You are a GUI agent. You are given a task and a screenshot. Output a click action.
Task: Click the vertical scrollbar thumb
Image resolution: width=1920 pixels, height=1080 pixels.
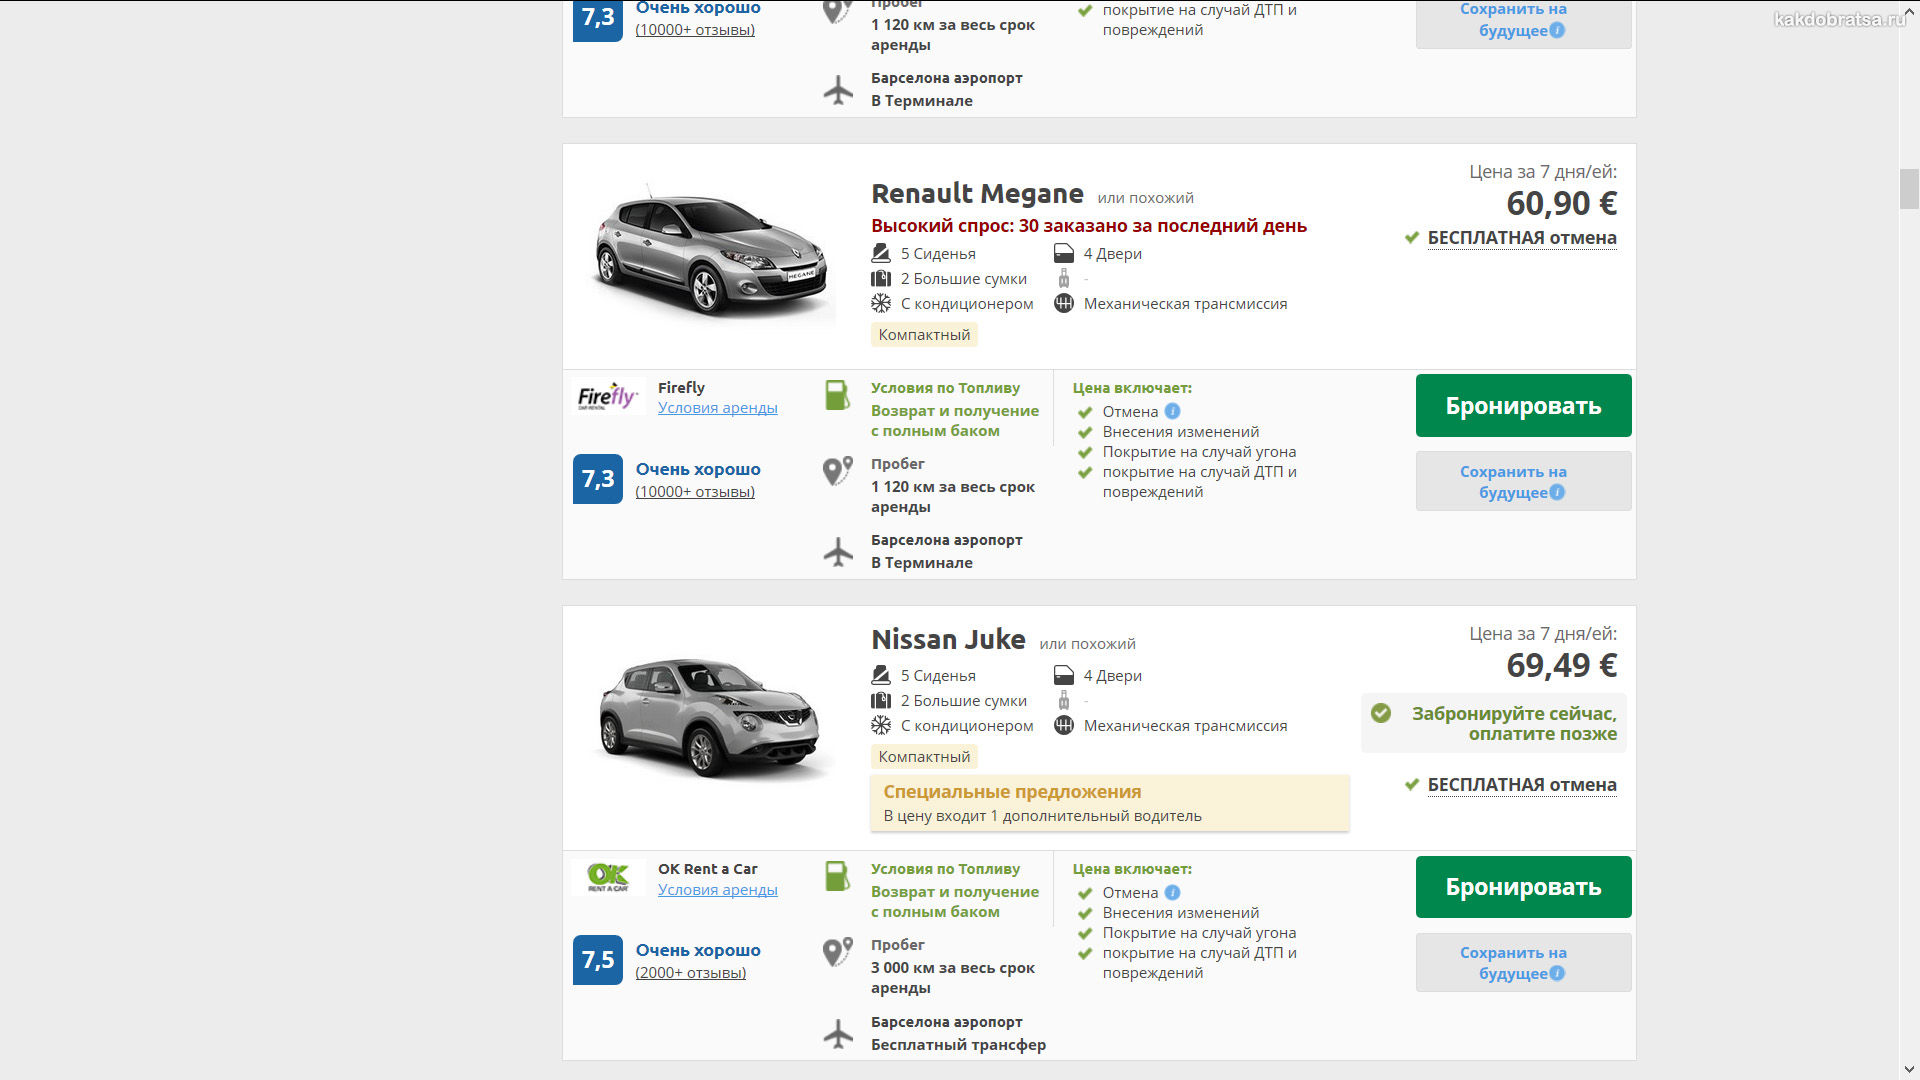click(x=1909, y=189)
